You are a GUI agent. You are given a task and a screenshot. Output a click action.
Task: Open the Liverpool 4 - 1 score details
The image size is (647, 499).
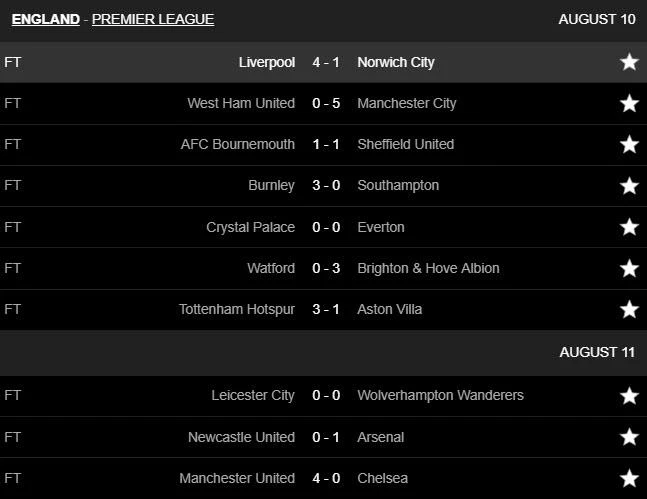(x=326, y=62)
